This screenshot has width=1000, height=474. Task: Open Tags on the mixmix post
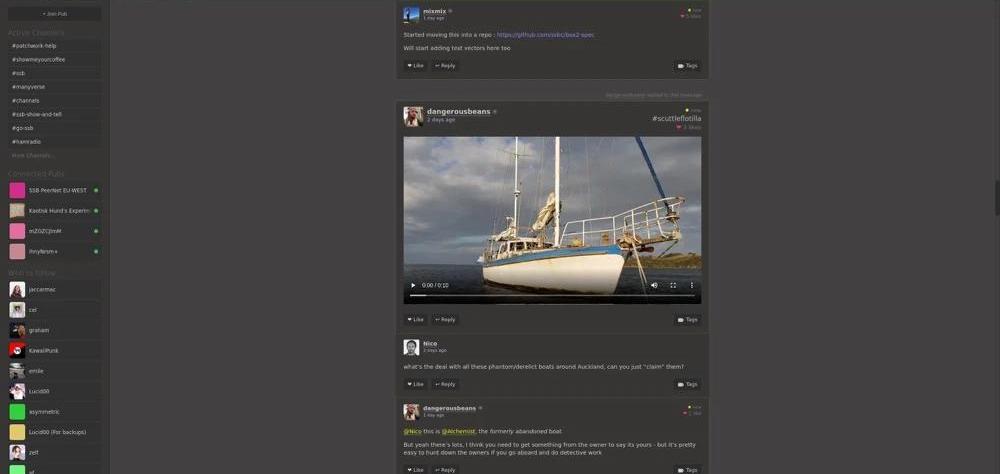click(x=687, y=66)
